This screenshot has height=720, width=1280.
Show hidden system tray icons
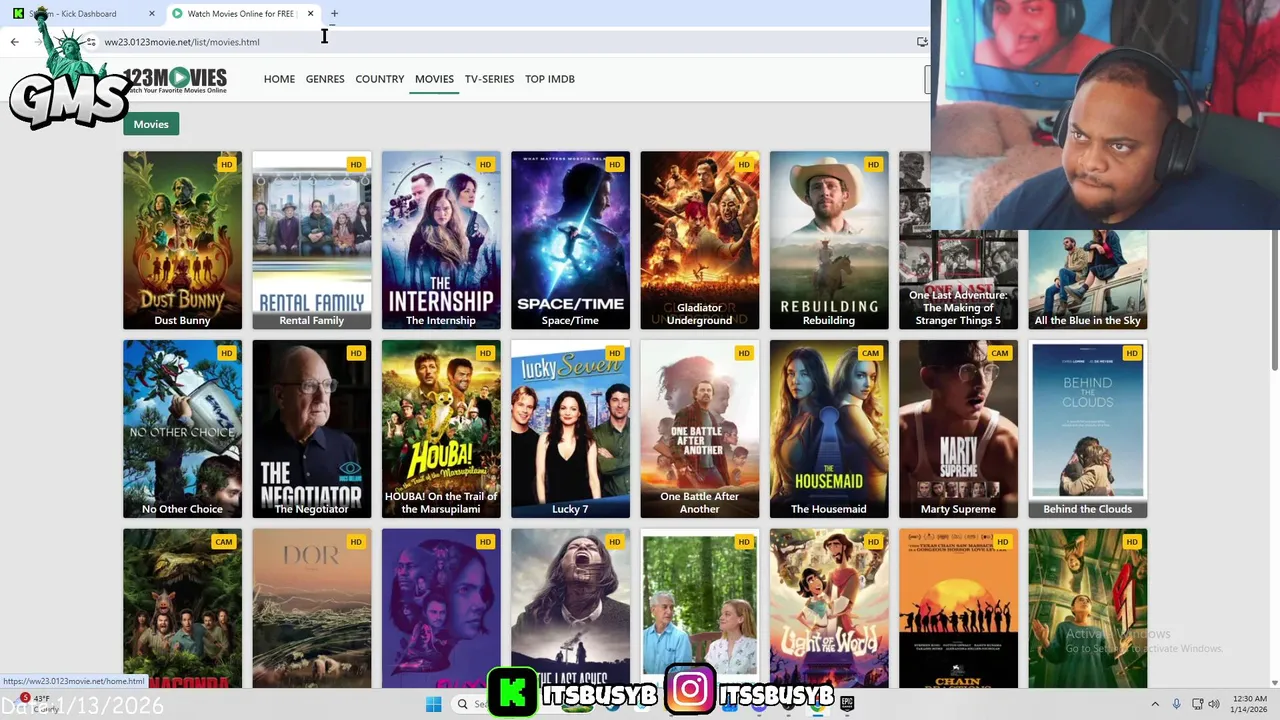pos(1155,705)
